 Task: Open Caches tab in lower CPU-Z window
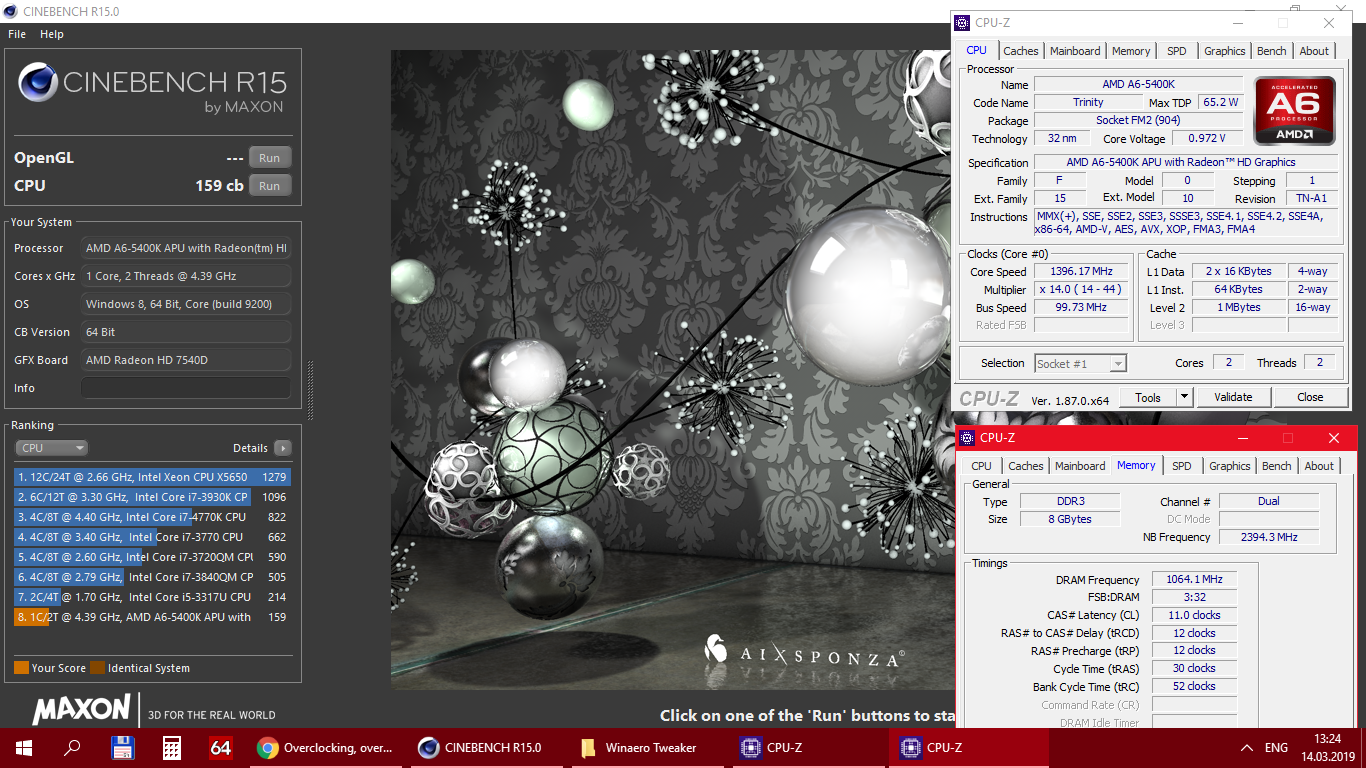[x=1026, y=466]
